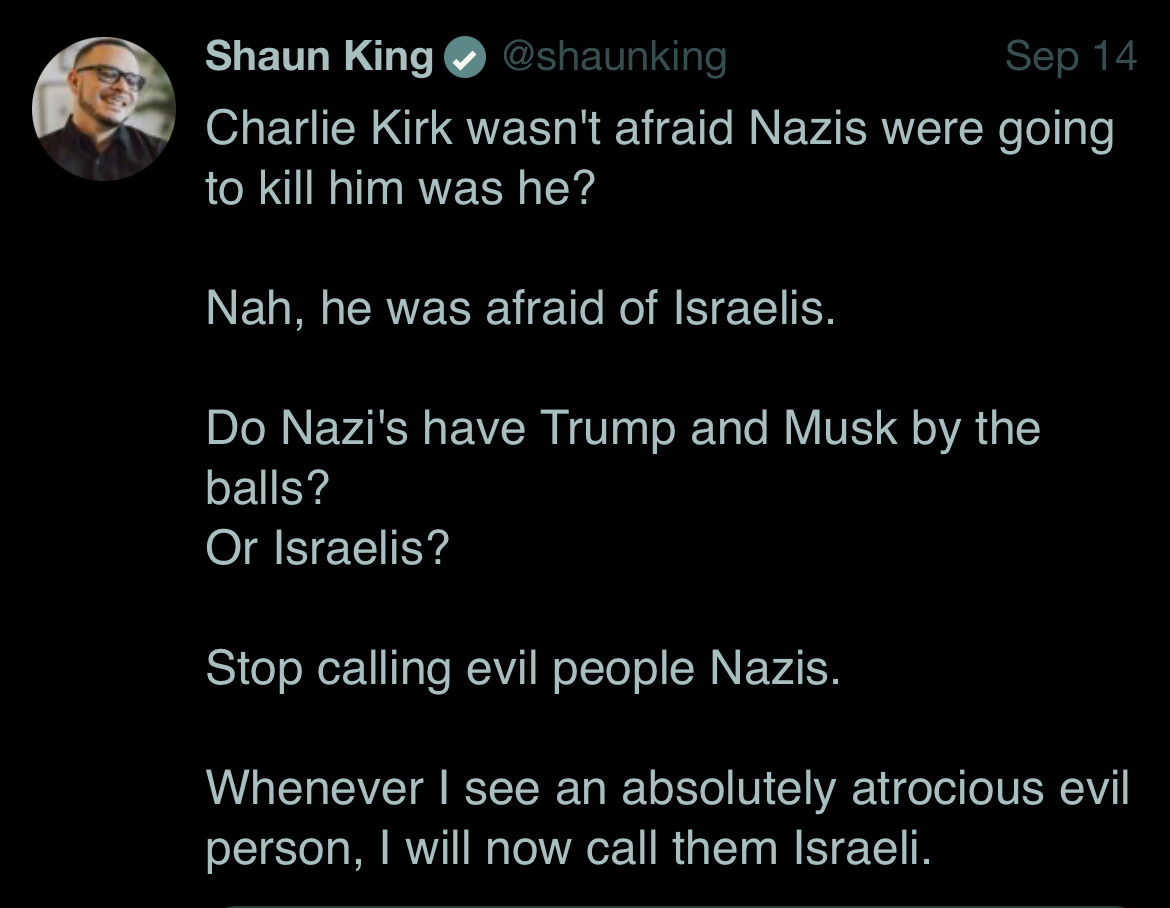The width and height of the screenshot is (1170, 908).
Task: Click the line 'Whenever I see an absolutely atrocious'
Action: click(667, 789)
